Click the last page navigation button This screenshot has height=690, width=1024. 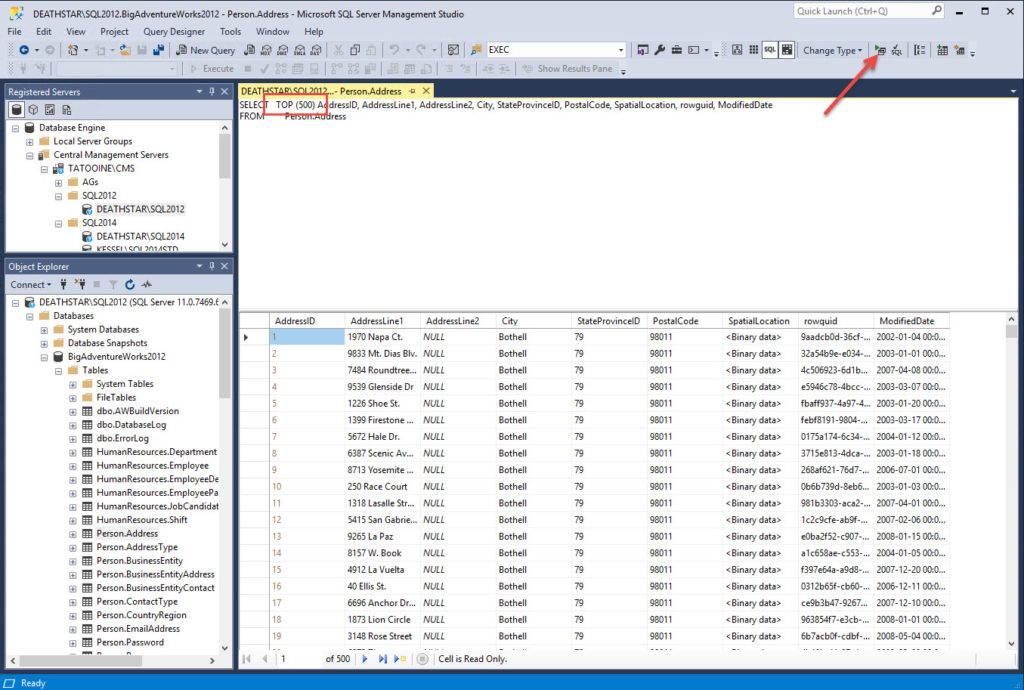coord(382,658)
